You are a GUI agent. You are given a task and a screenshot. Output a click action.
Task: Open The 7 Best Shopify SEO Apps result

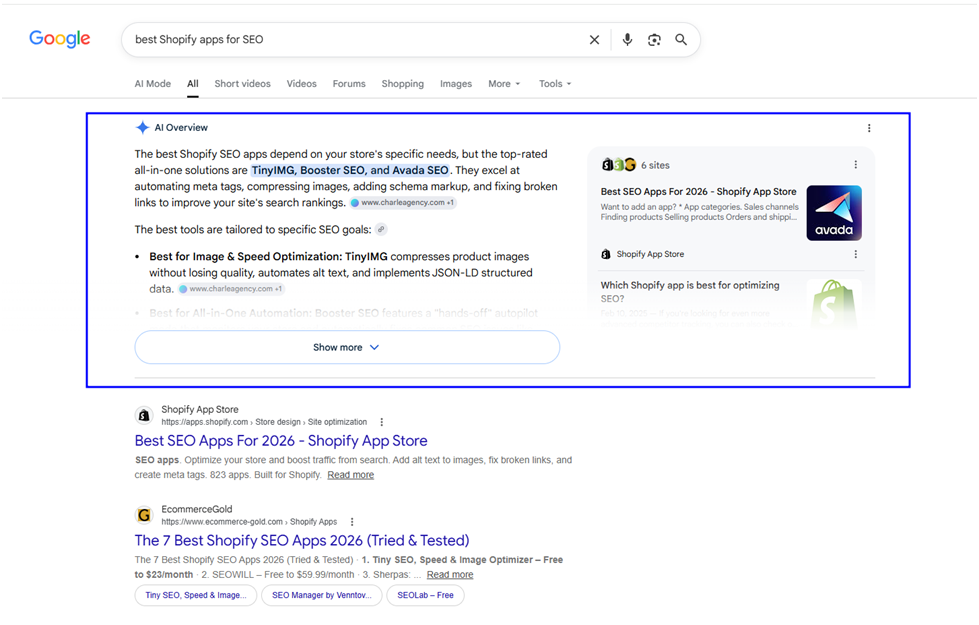coord(302,540)
